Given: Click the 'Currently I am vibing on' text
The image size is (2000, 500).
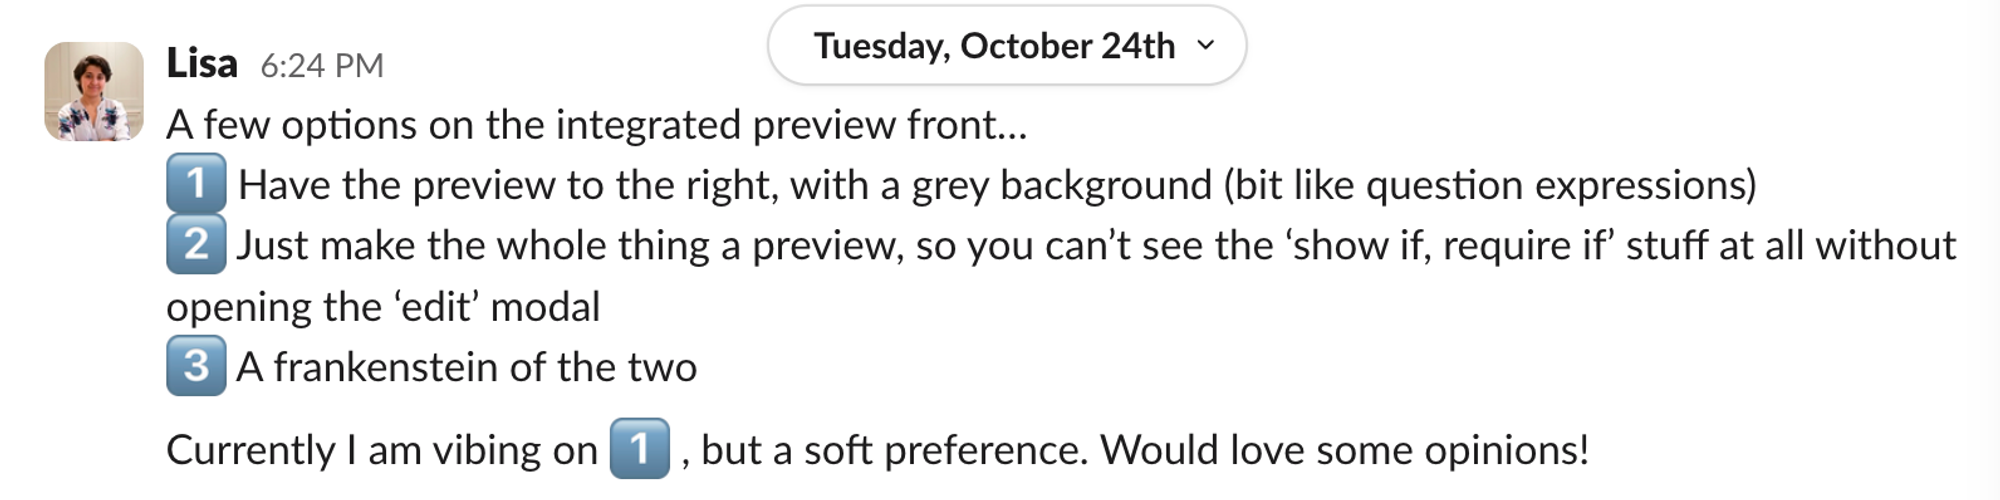Looking at the screenshot, I should (x=382, y=451).
